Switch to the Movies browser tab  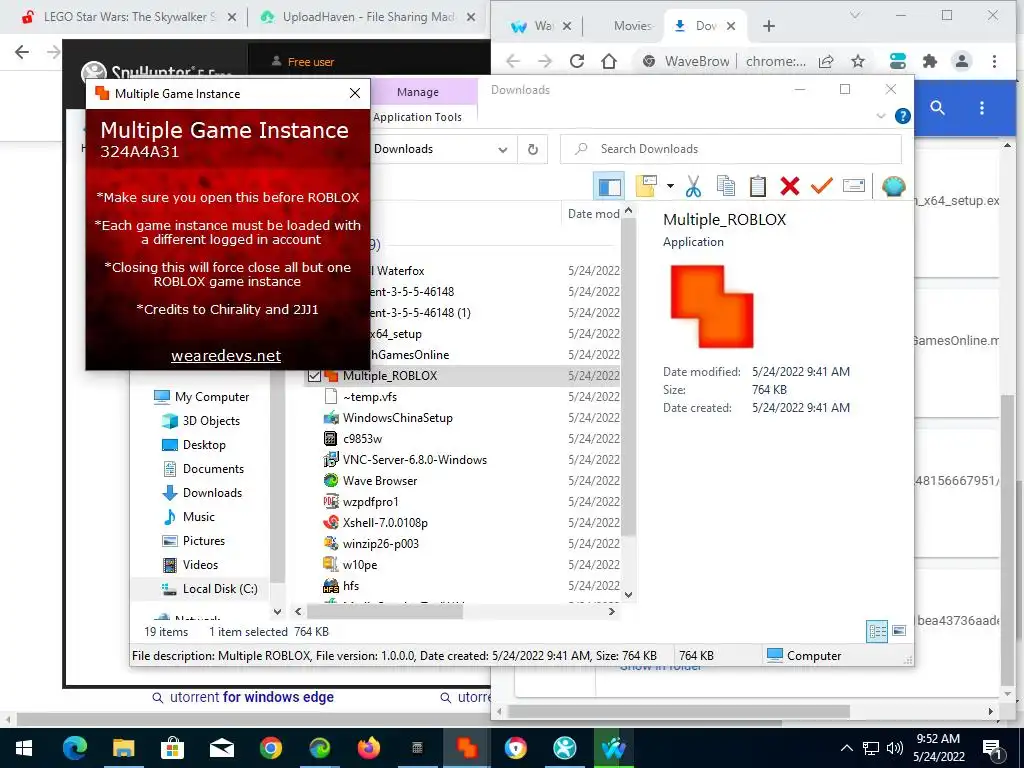pos(632,25)
